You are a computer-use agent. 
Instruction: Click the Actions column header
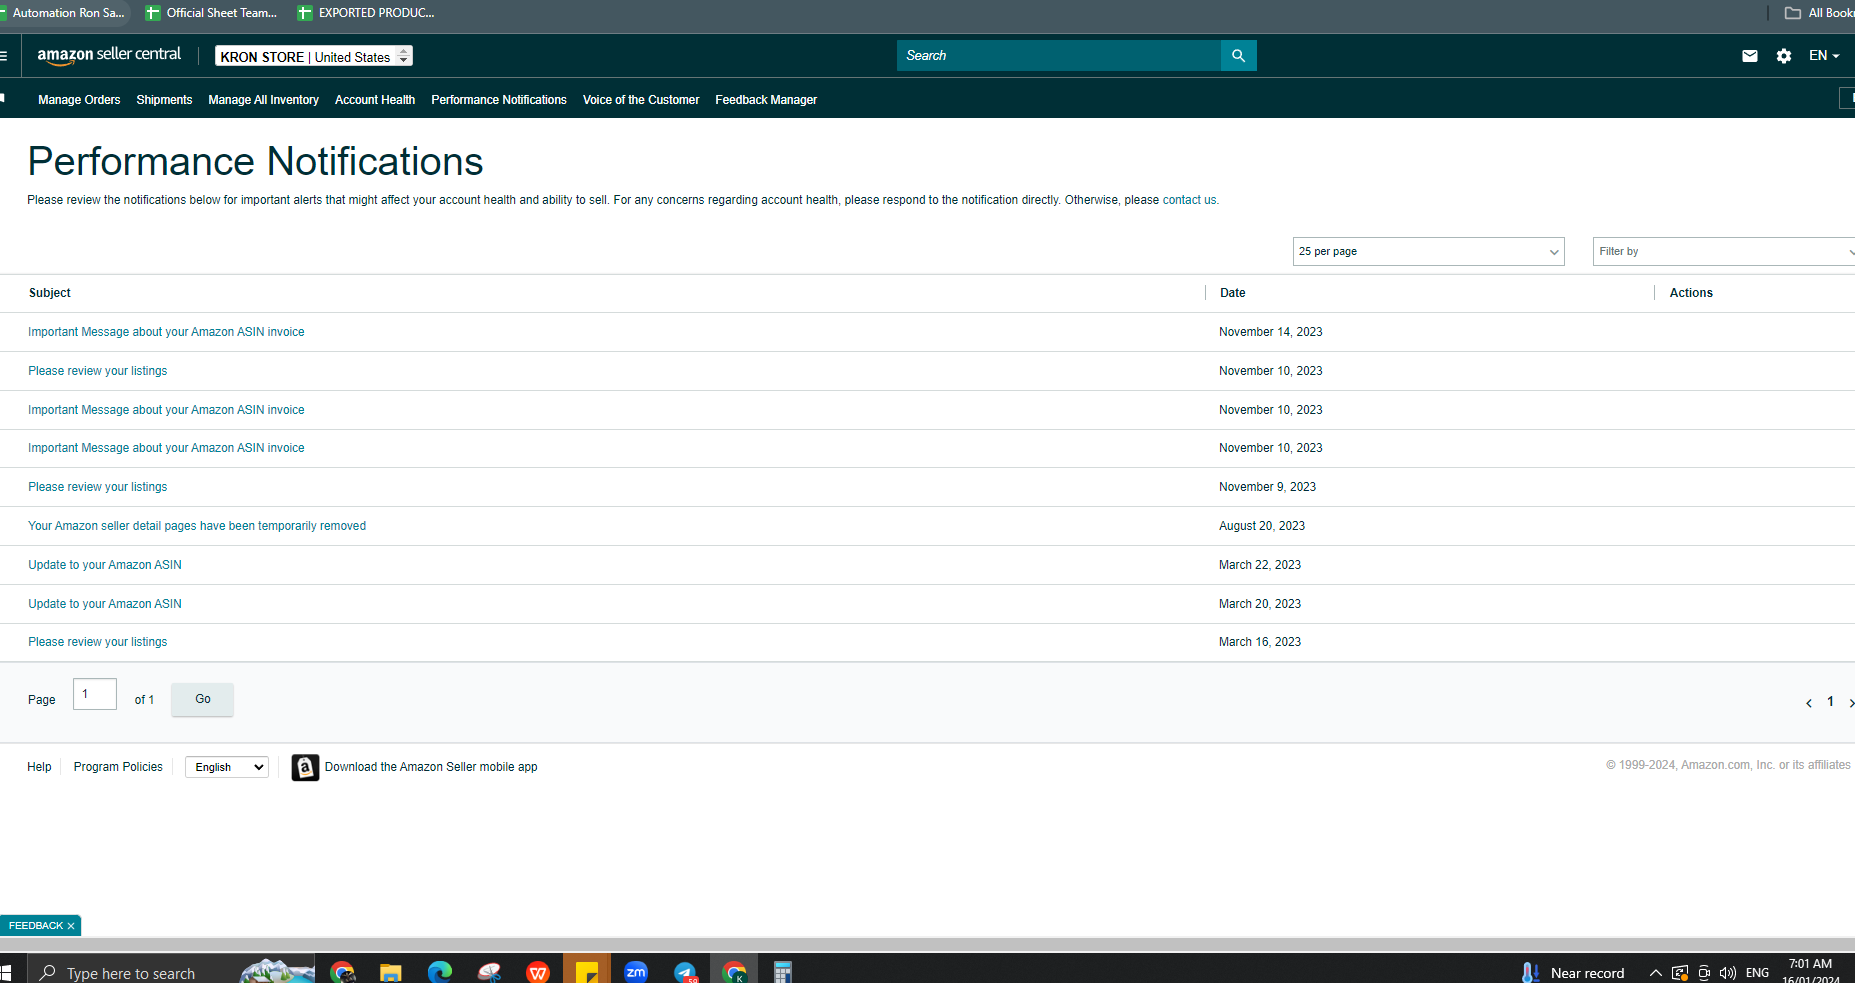pos(1691,293)
